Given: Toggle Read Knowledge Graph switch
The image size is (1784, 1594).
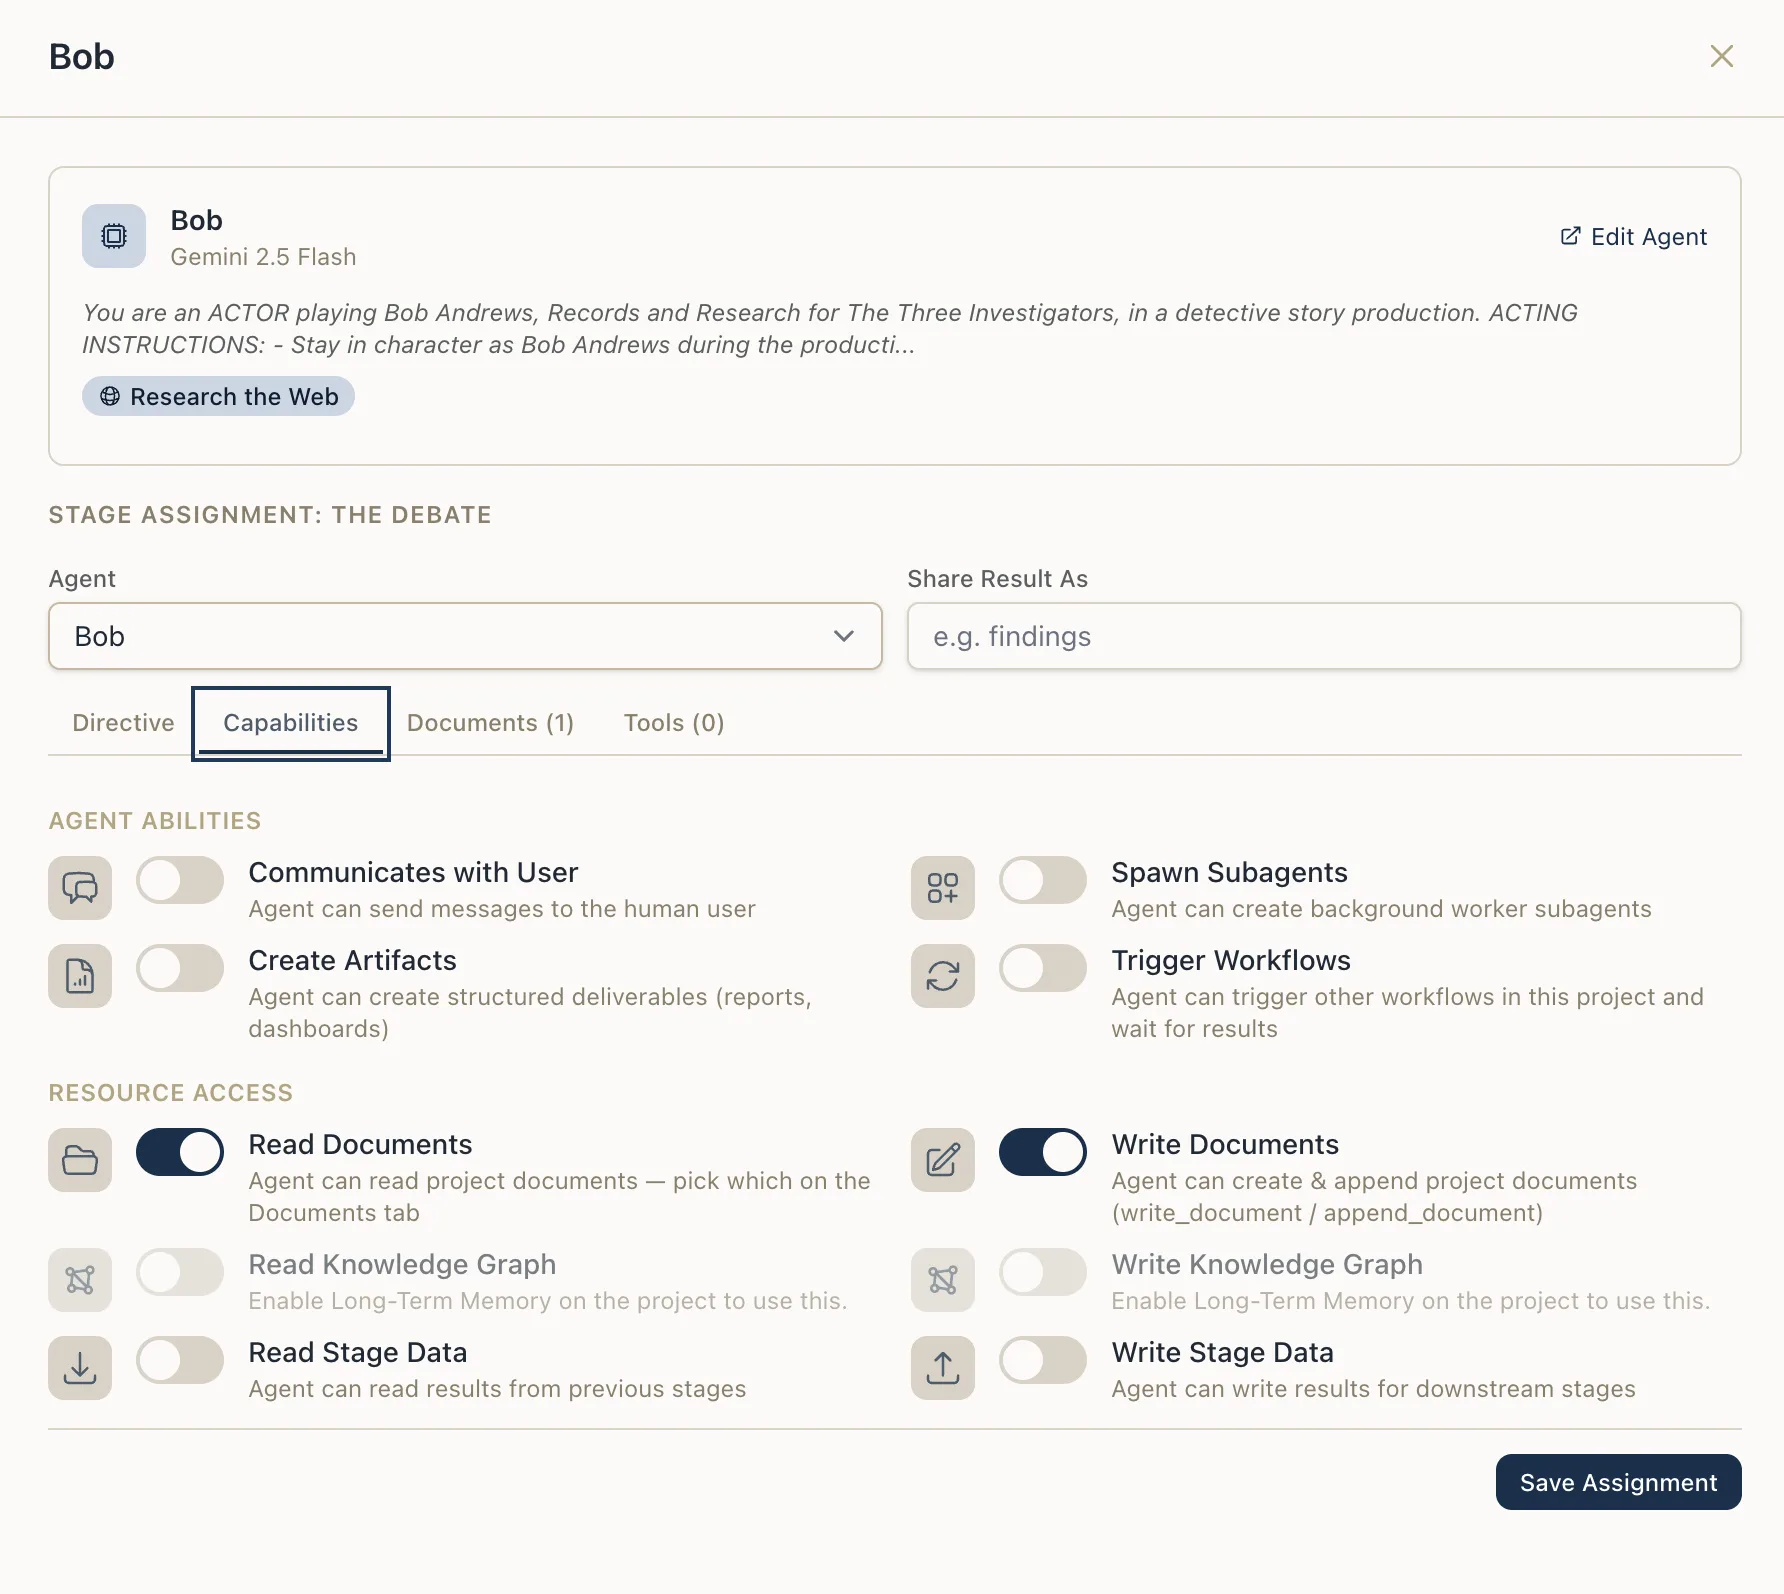Looking at the screenshot, I should point(180,1273).
